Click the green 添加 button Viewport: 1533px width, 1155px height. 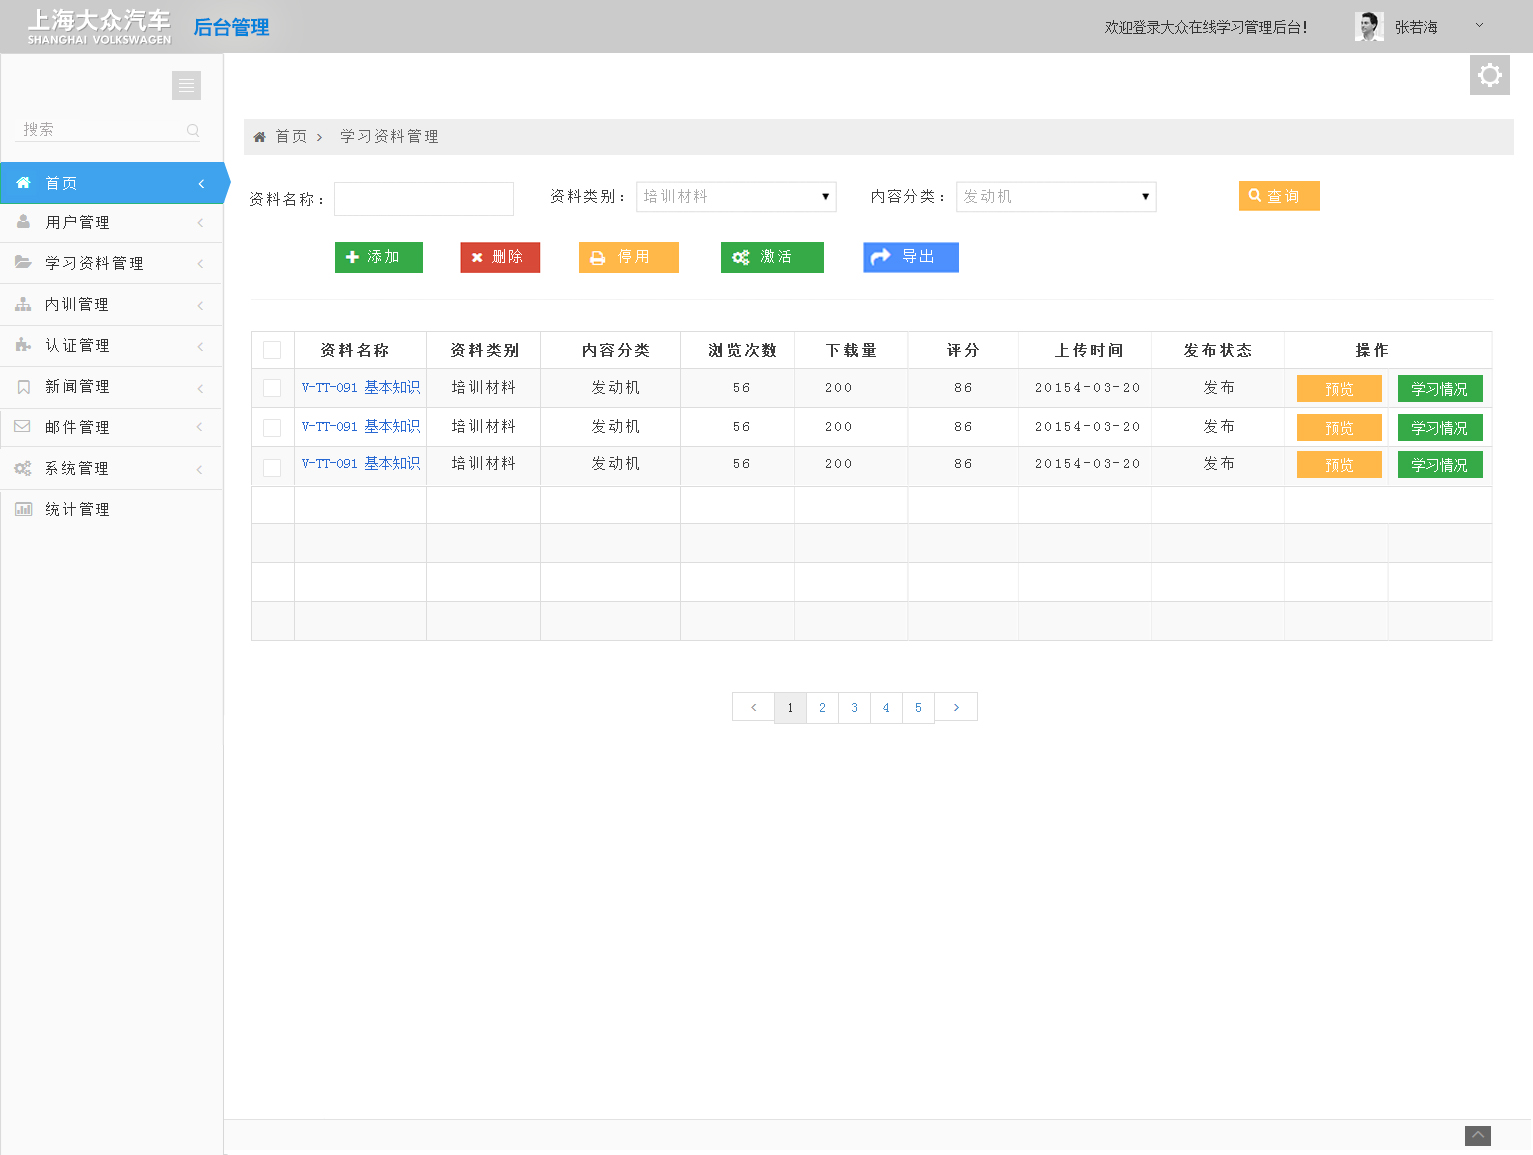[x=379, y=257]
